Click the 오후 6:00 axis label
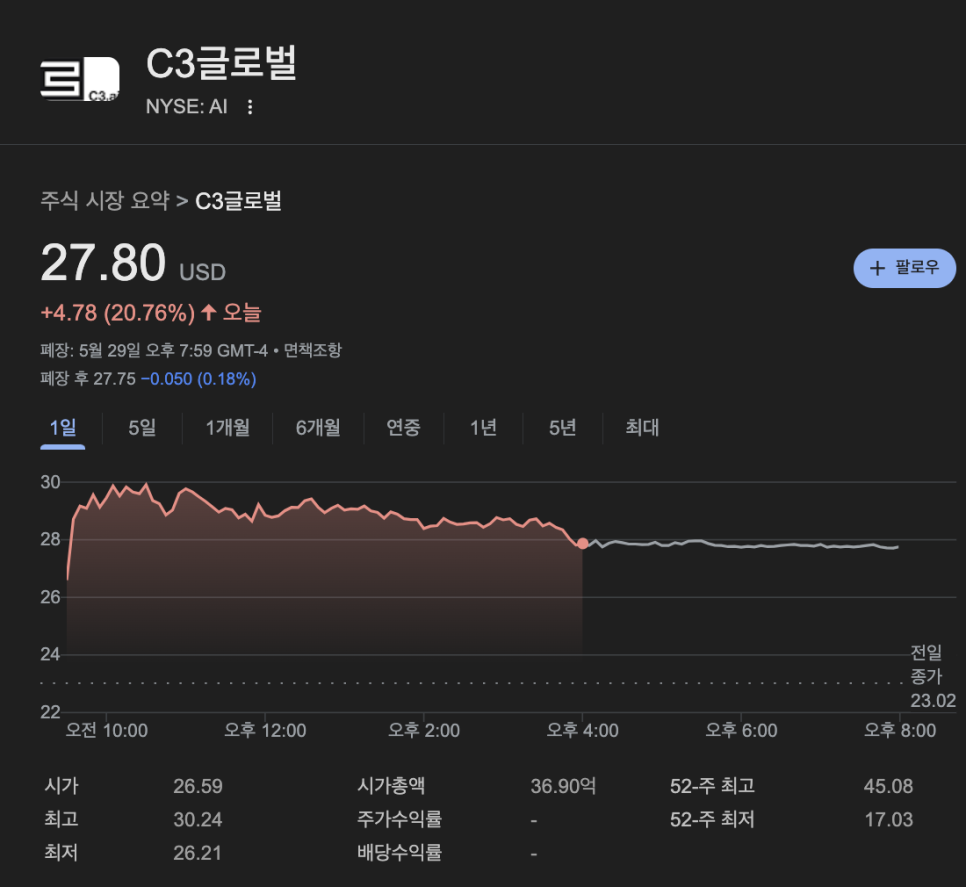The width and height of the screenshot is (966, 887). click(741, 731)
